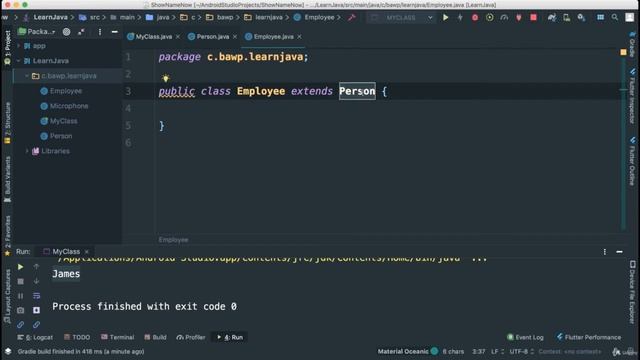The height and width of the screenshot is (360, 640).
Task: Click the yellow lightbulb intention icon
Action: (165, 78)
